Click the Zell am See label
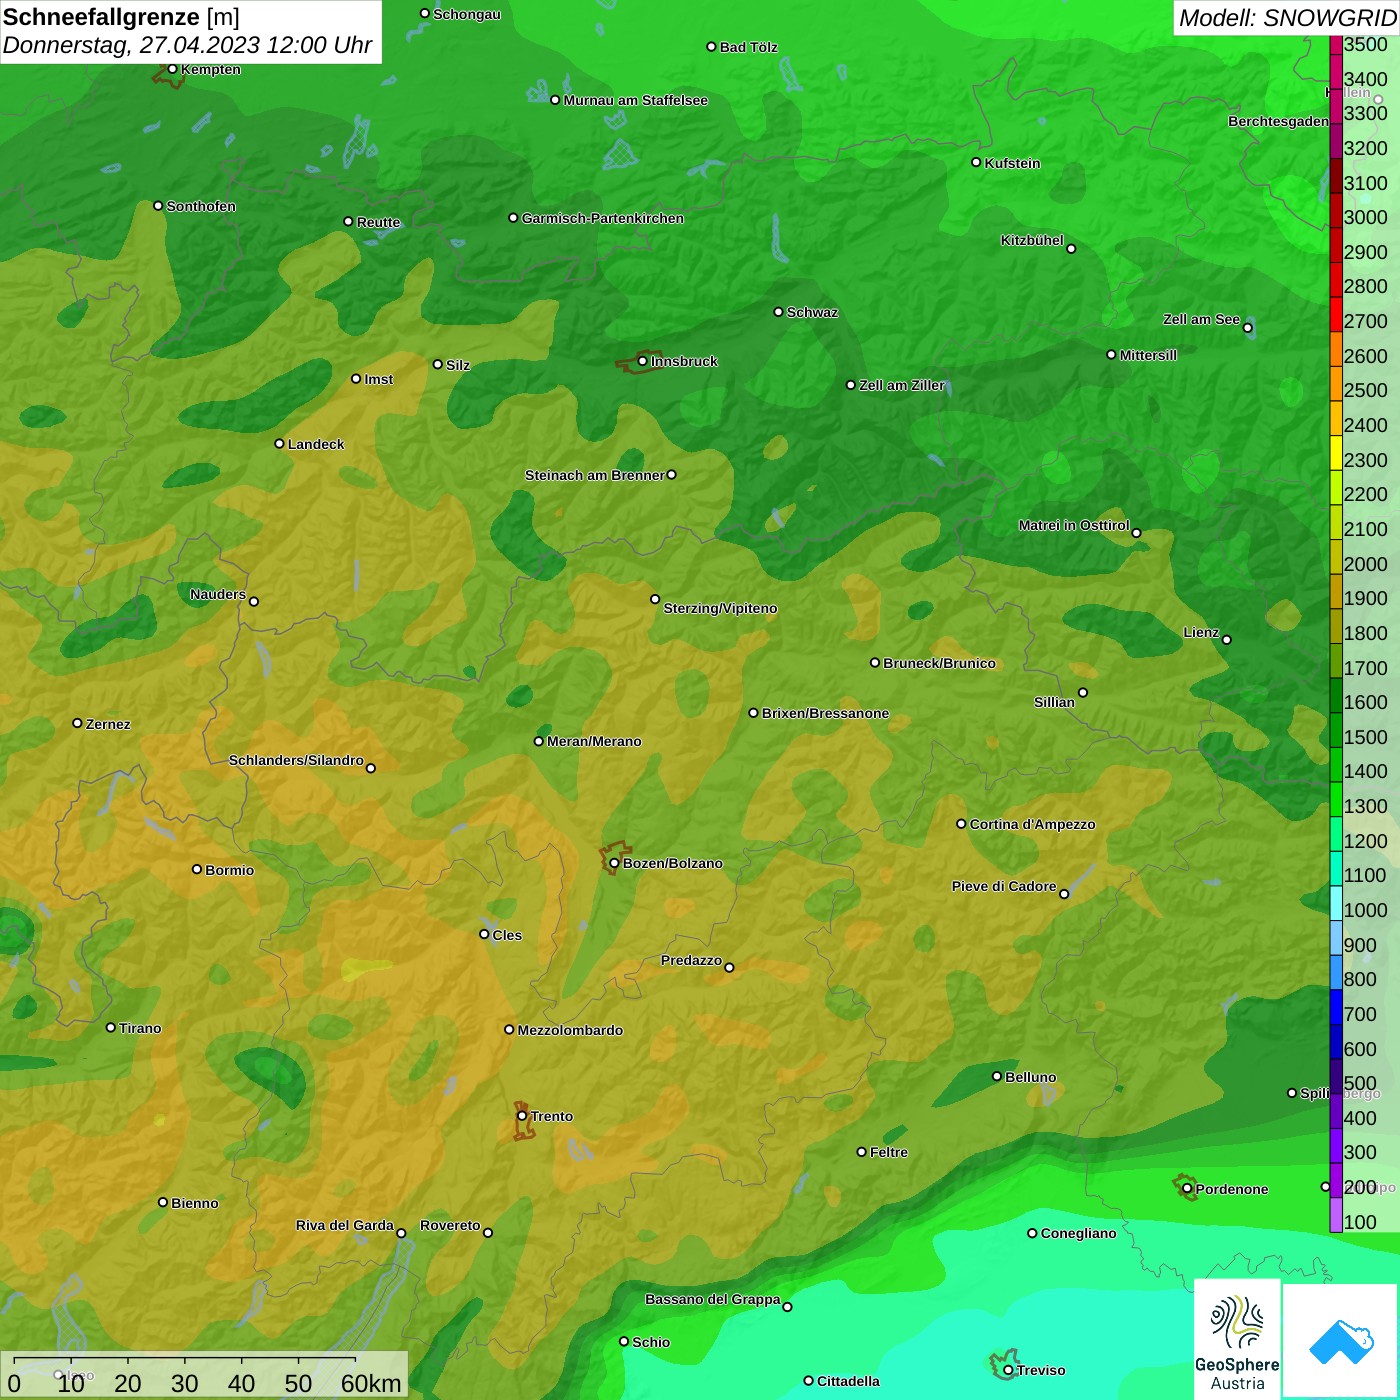The height and width of the screenshot is (1400, 1400). pyautogui.click(x=1201, y=319)
